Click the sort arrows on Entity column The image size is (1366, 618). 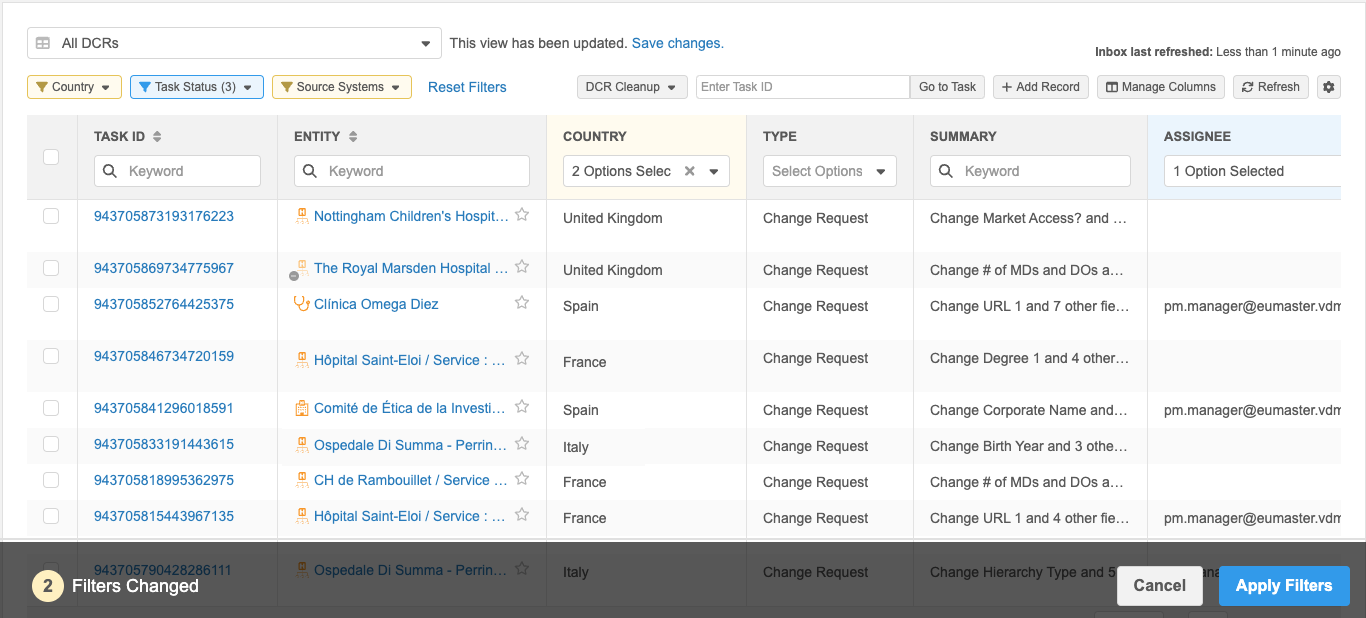tap(353, 136)
